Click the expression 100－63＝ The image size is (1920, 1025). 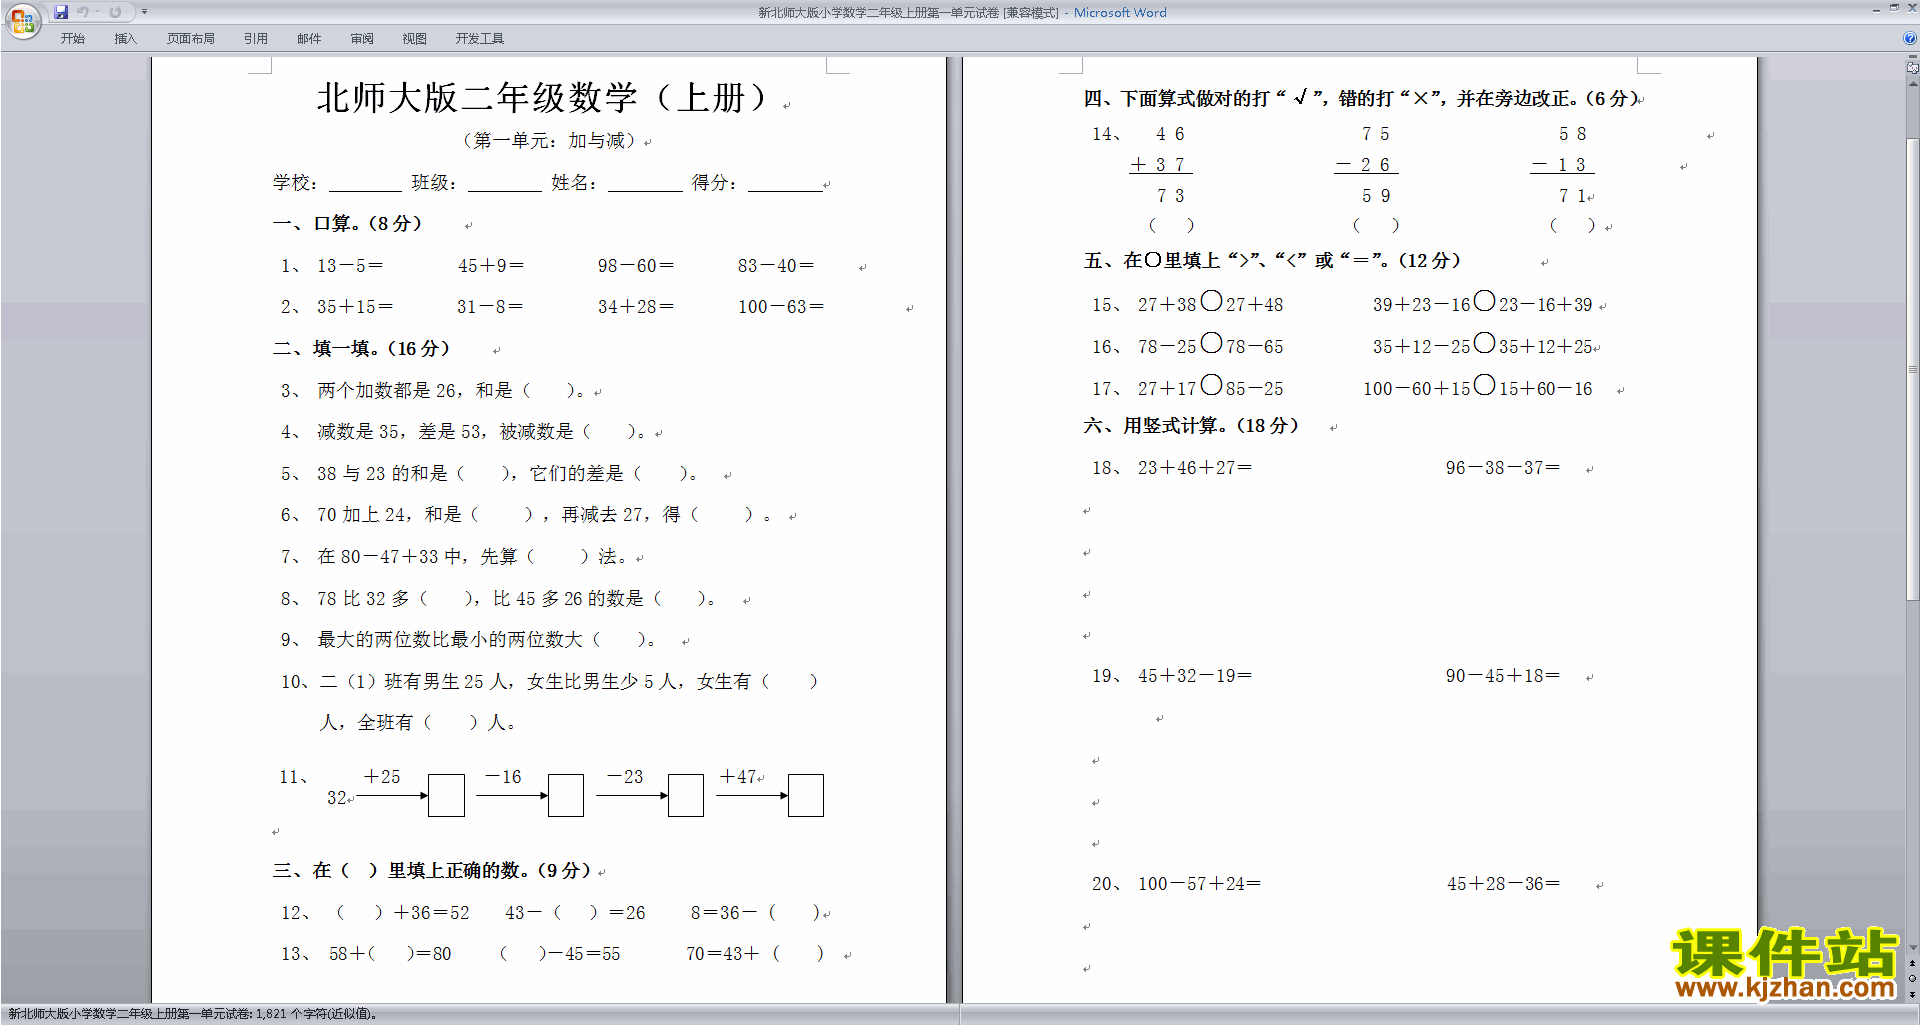[x=781, y=307]
